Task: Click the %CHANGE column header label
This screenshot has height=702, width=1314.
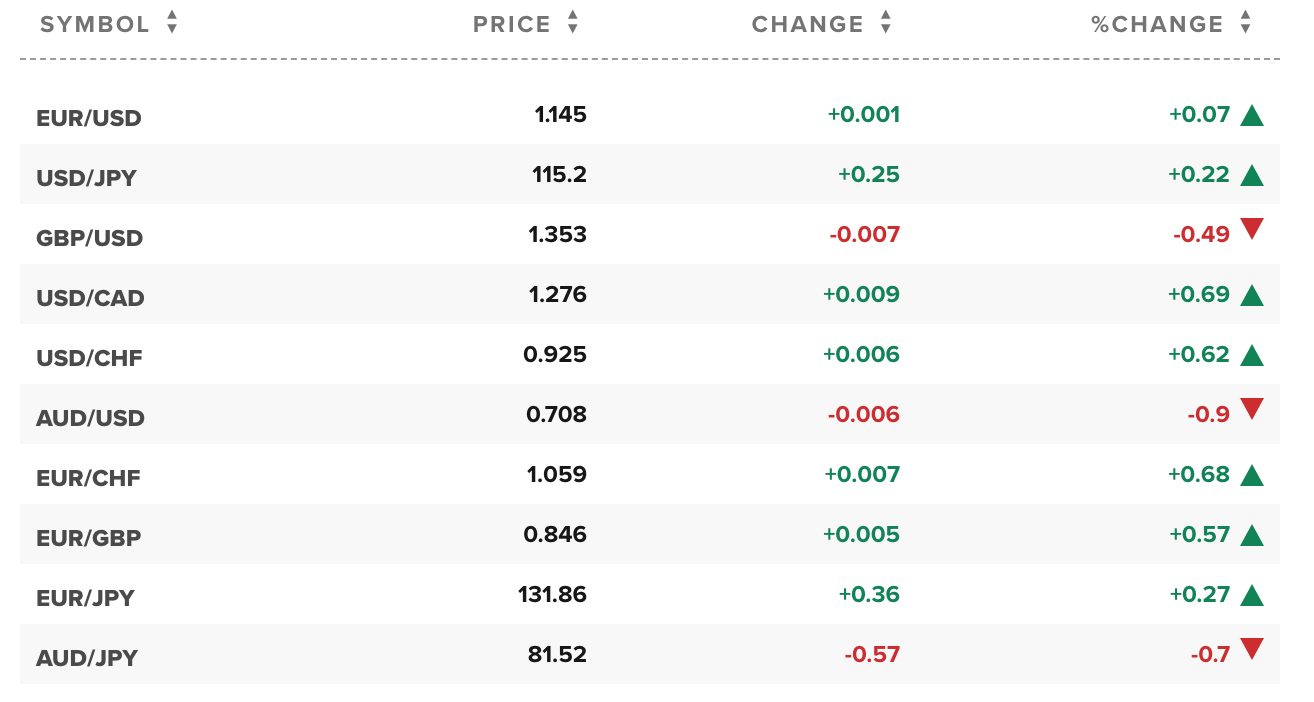Action: (1157, 24)
